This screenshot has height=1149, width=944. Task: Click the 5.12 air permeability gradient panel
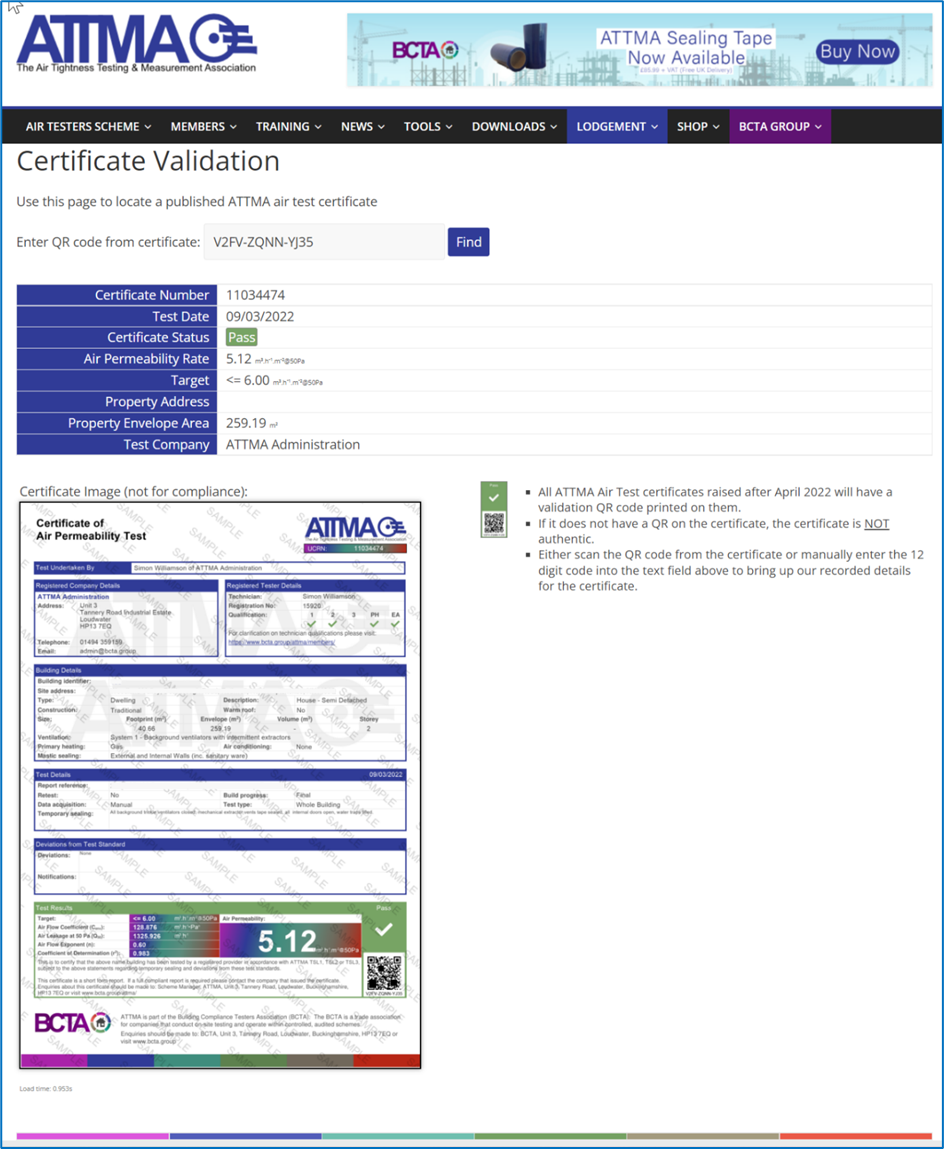290,939
